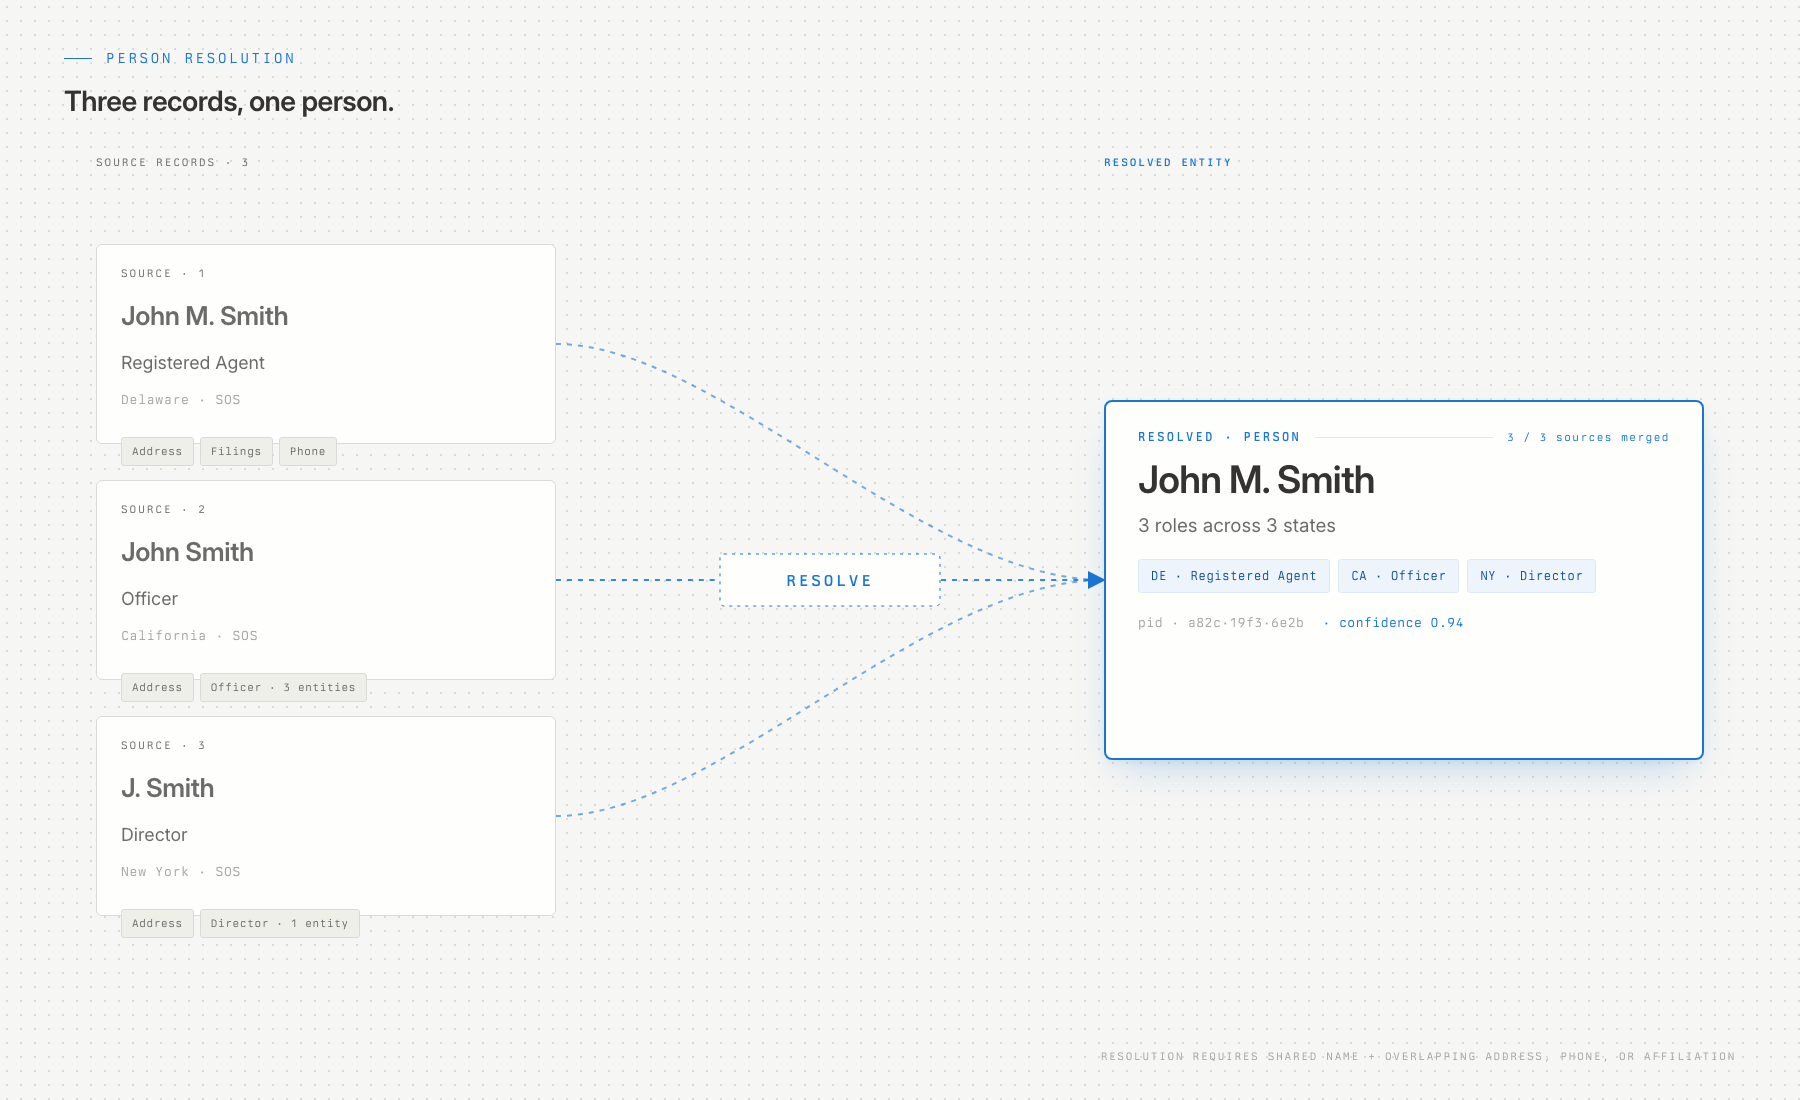Click the blue arrowhead pointing to resolved card

point(1096,580)
